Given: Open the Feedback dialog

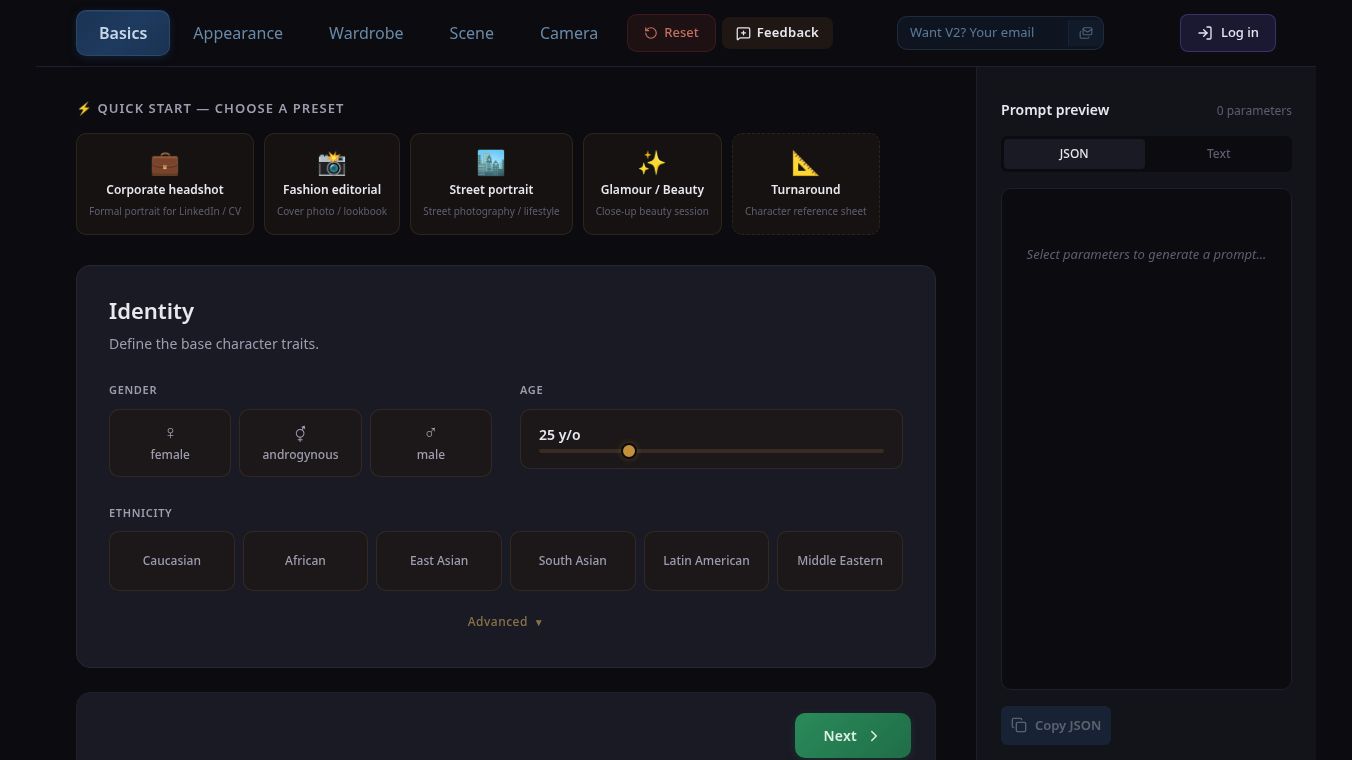Looking at the screenshot, I should (777, 33).
